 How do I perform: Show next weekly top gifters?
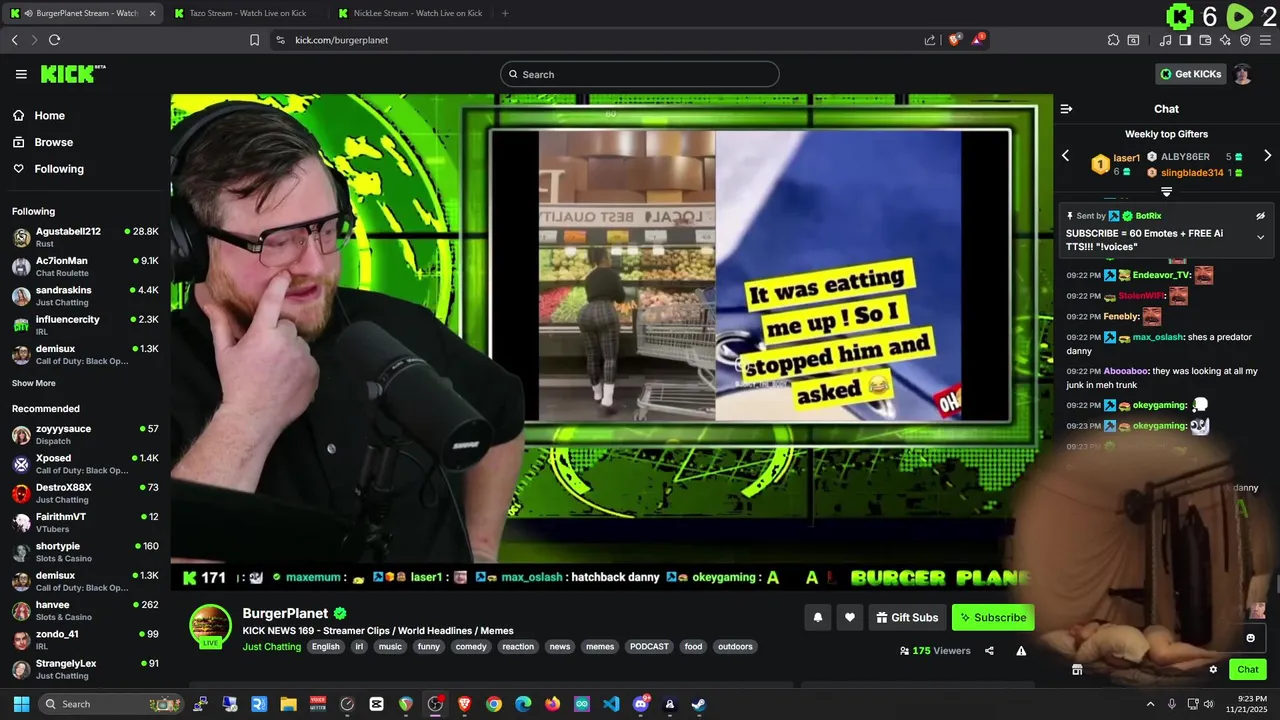(1267, 156)
